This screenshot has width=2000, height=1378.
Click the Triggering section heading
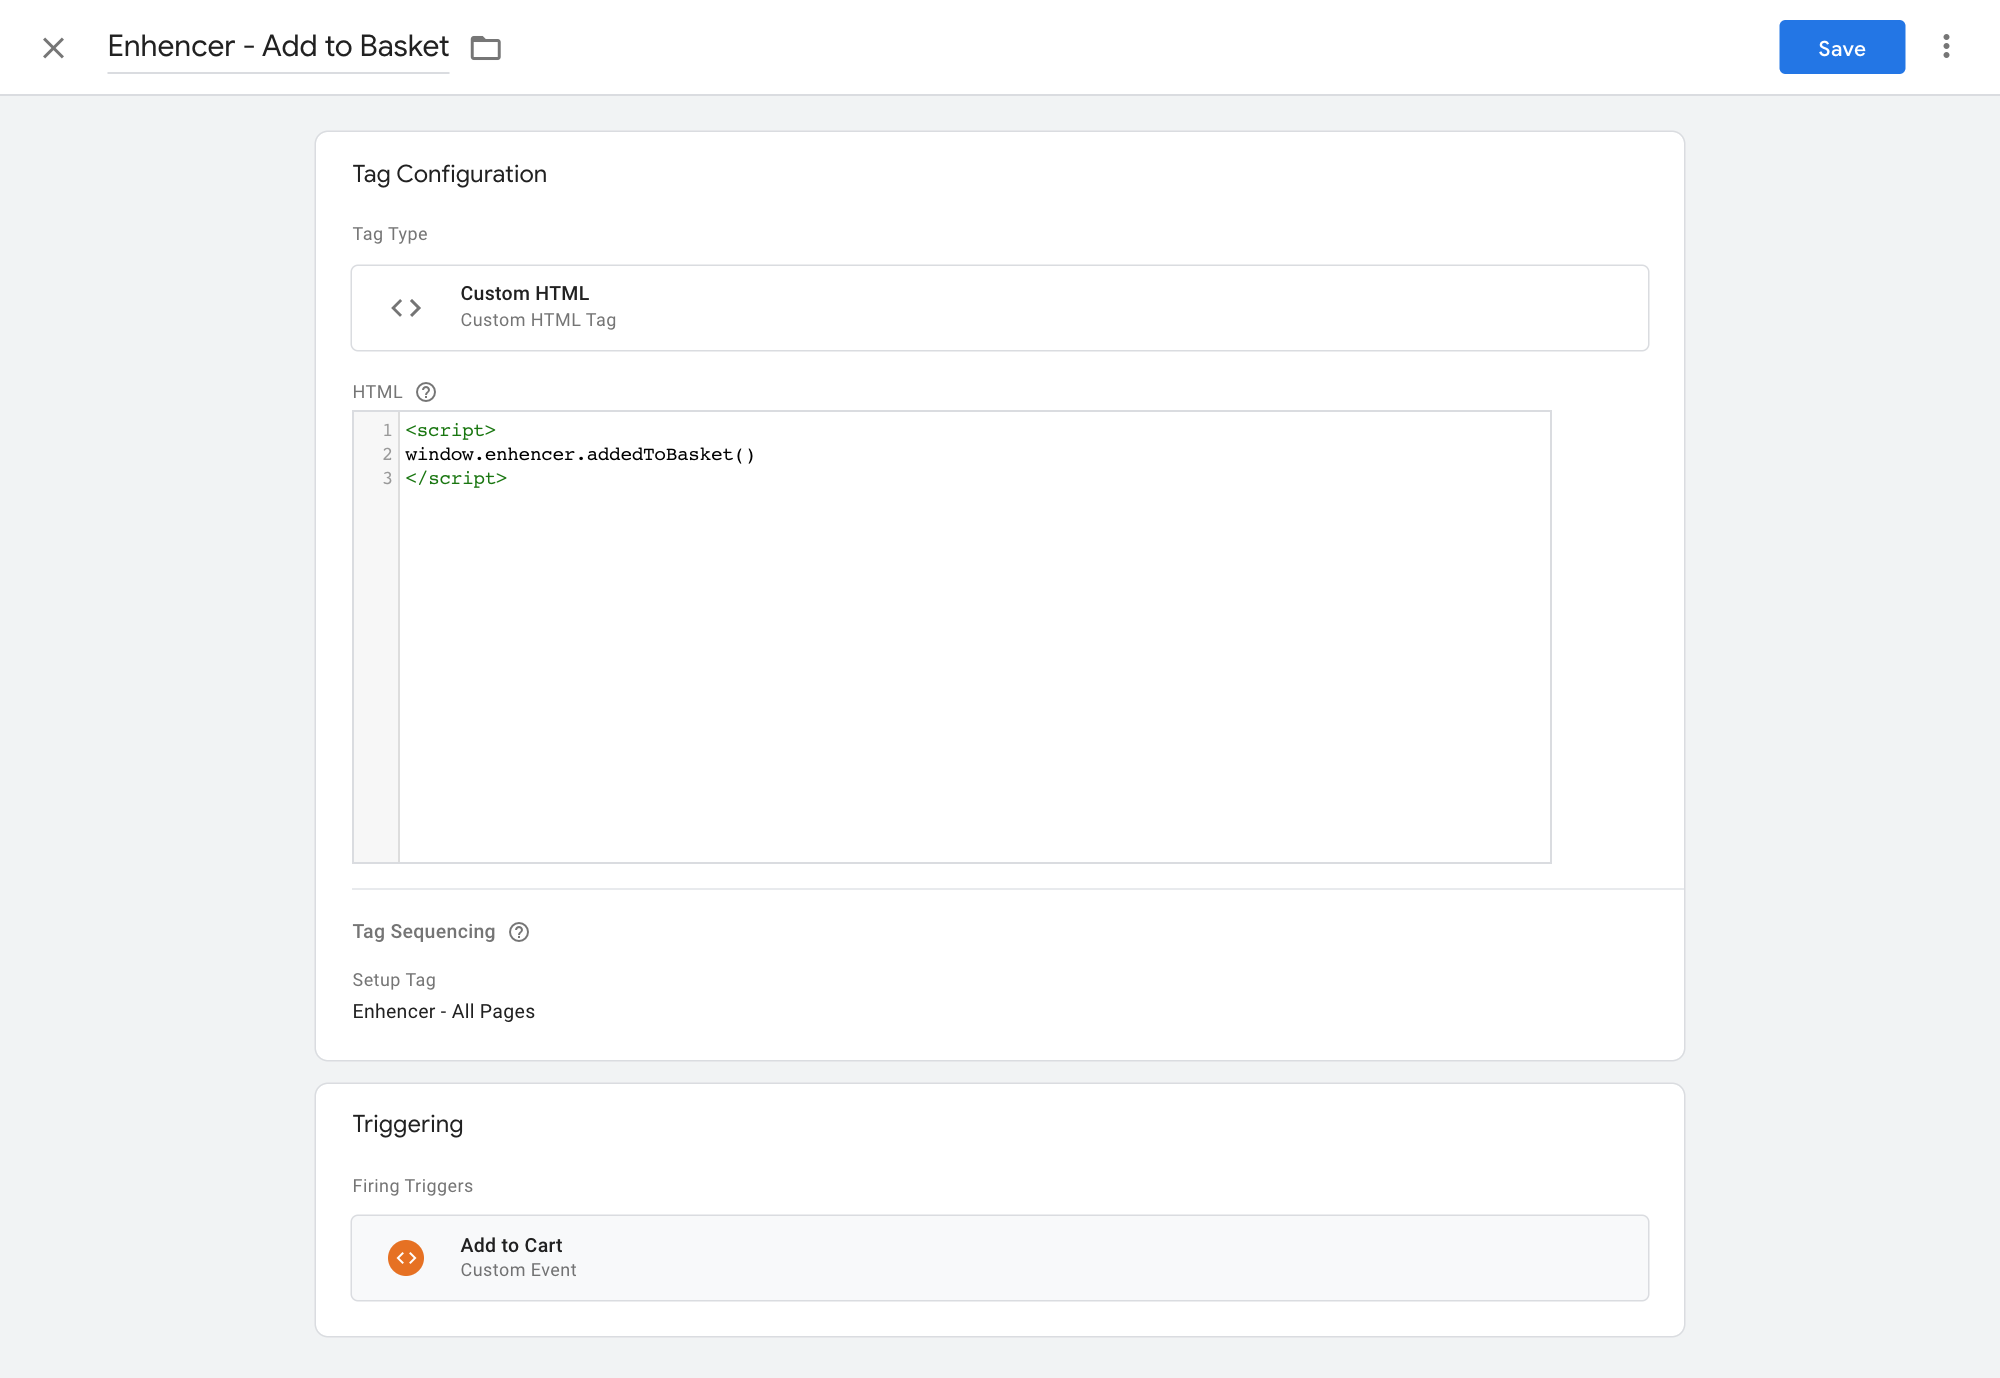pos(407,1124)
